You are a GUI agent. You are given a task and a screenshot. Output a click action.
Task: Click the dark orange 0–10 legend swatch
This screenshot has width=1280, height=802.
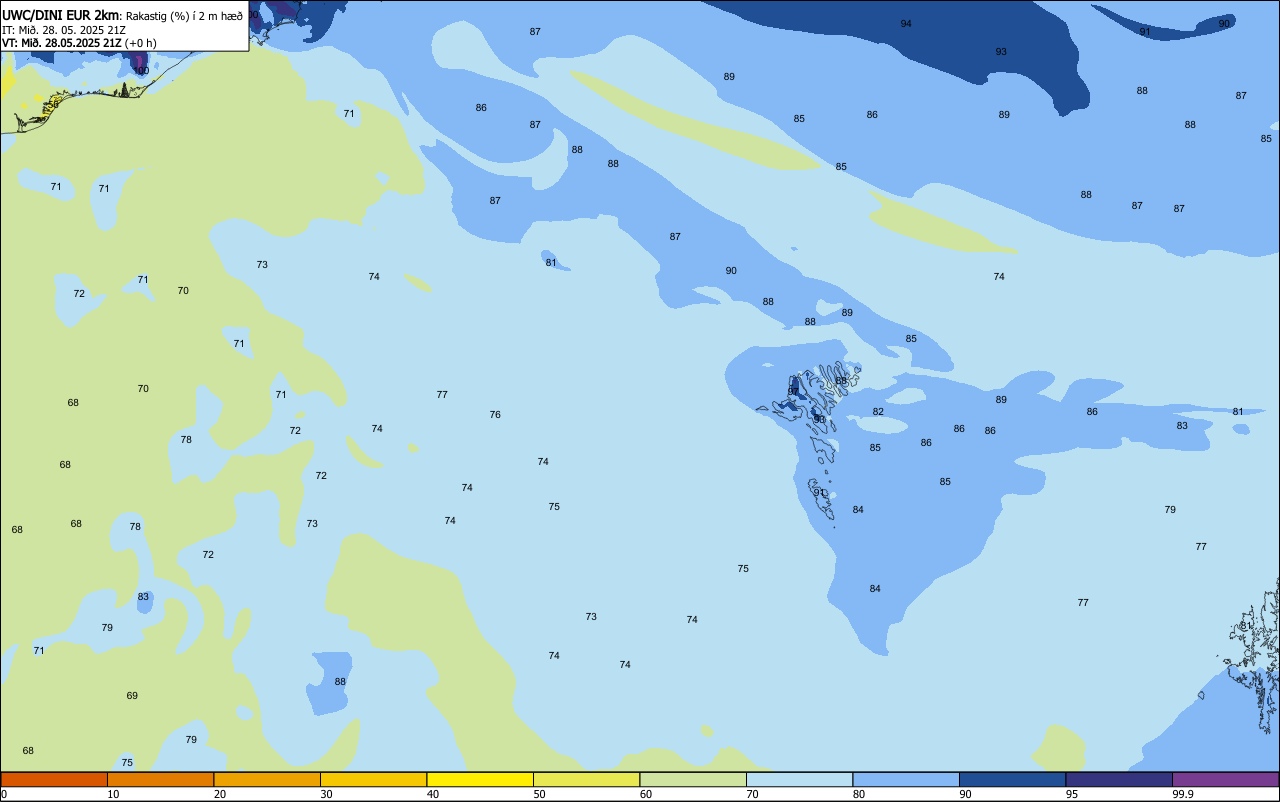coord(54,779)
